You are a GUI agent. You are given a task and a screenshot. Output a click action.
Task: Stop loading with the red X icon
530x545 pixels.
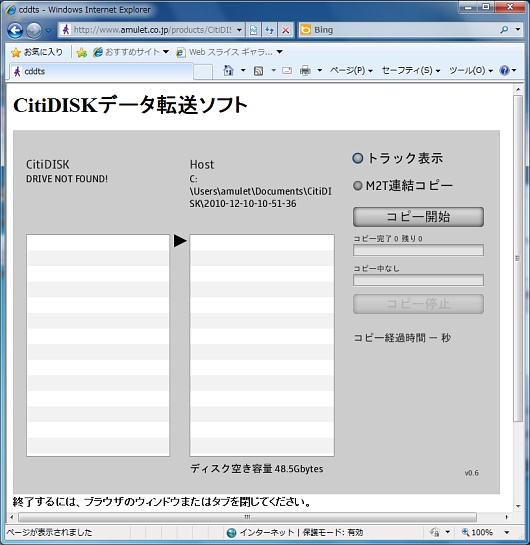[286, 30]
